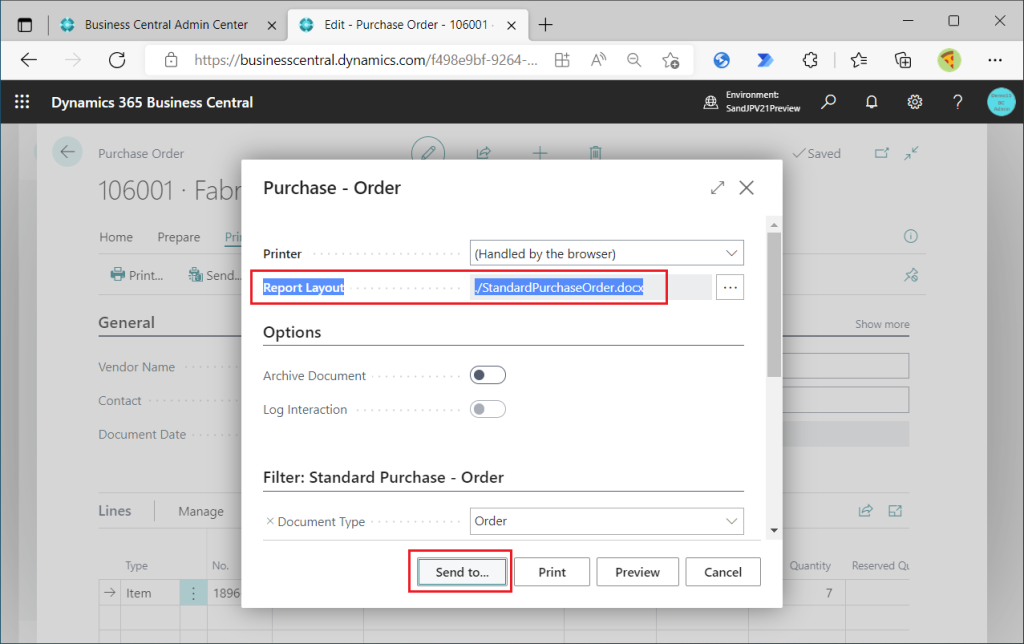Open the browser Settings and more menu
This screenshot has width=1024, height=644.
click(x=995, y=60)
